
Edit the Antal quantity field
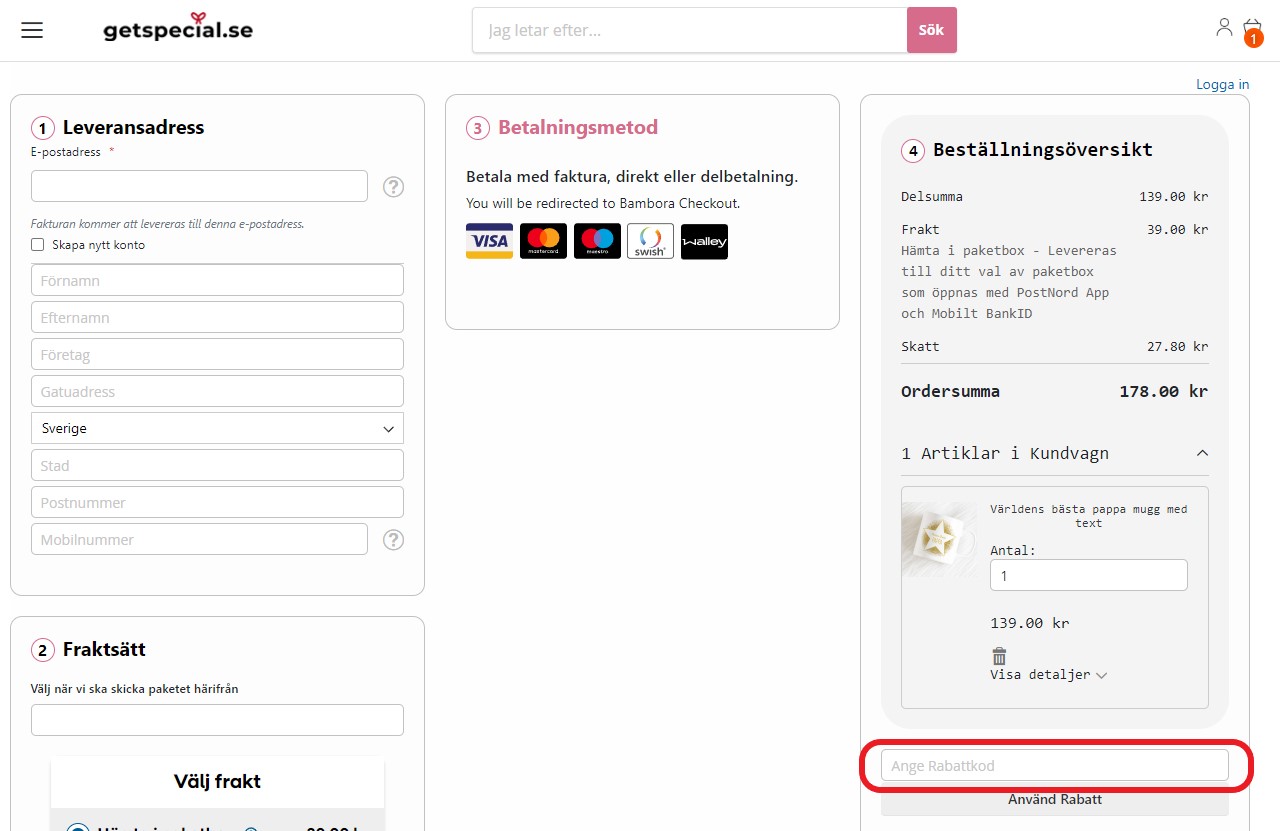[x=1089, y=575]
